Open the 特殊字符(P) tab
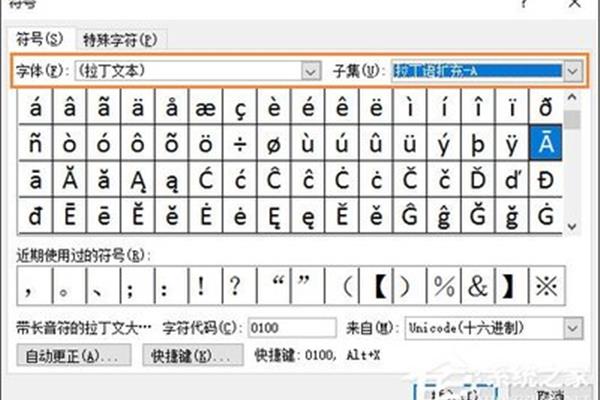 (x=120, y=39)
